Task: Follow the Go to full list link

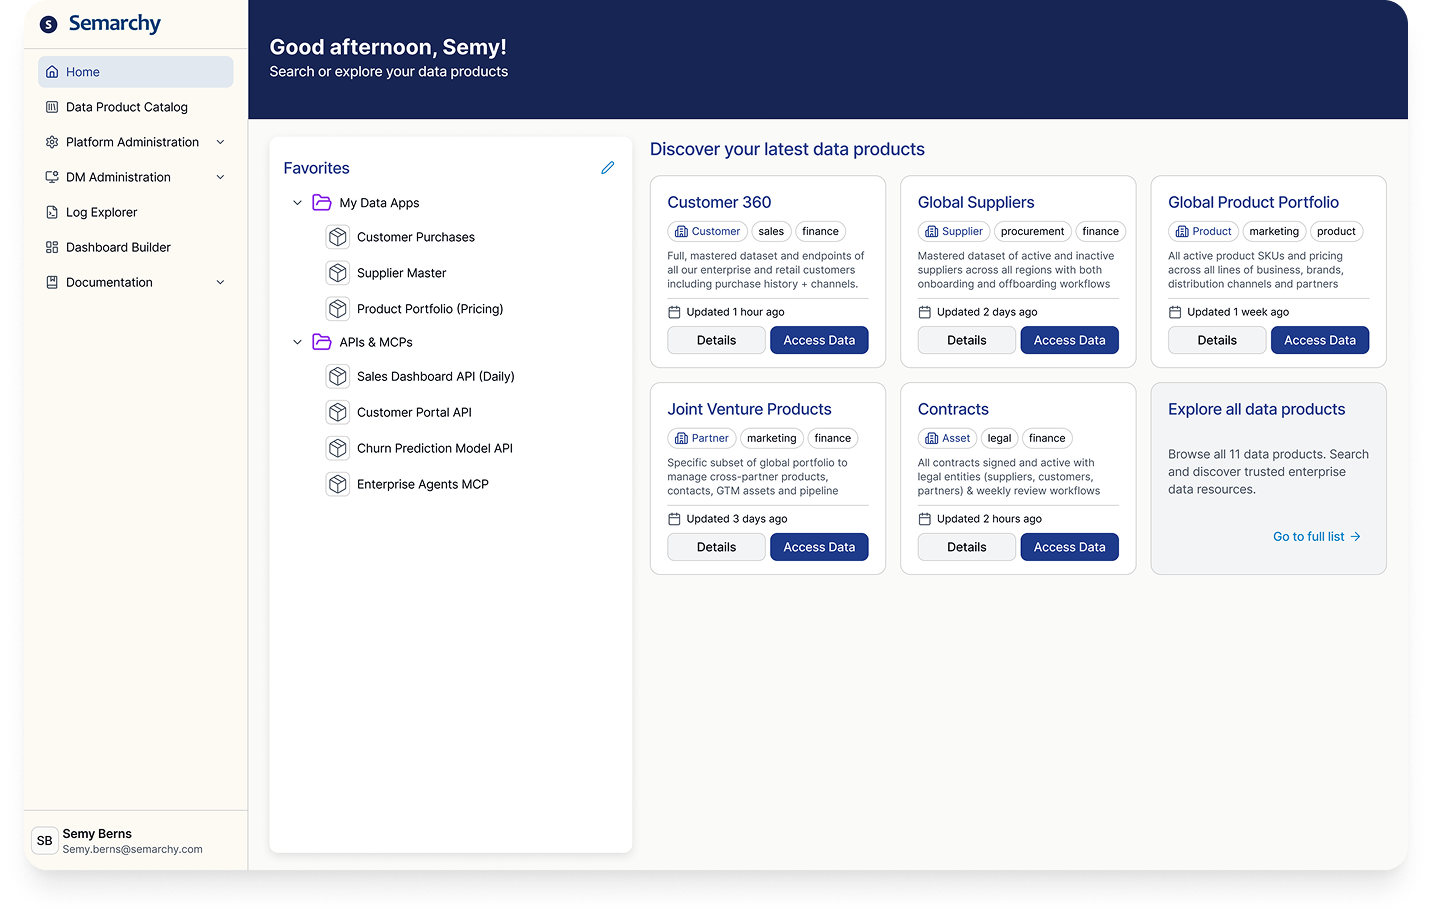Action: 1316,537
